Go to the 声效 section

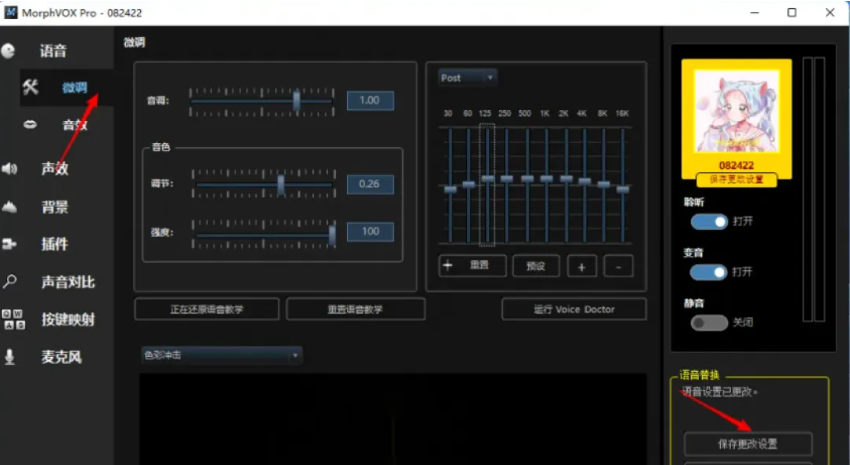click(55, 169)
